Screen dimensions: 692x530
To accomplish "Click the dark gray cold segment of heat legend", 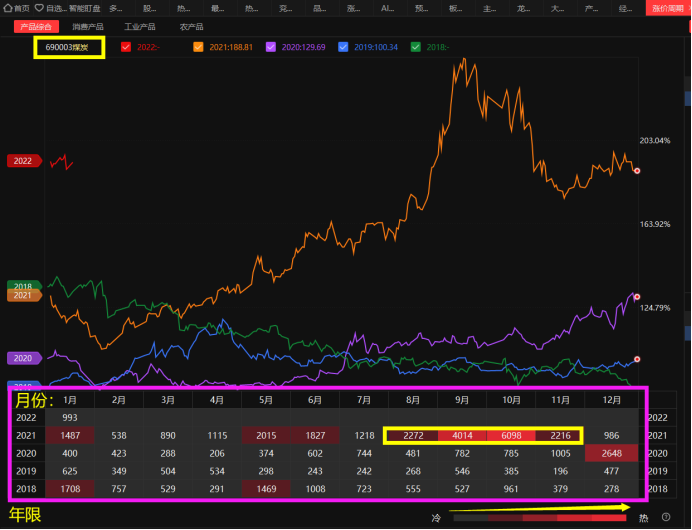I will pos(470,518).
